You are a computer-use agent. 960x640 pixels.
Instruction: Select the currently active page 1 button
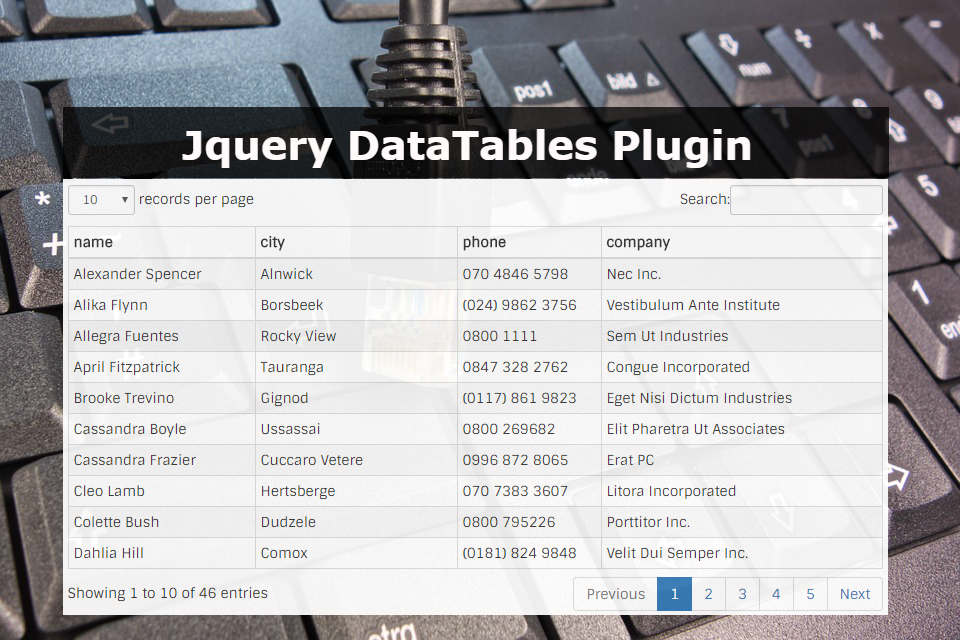coord(674,593)
